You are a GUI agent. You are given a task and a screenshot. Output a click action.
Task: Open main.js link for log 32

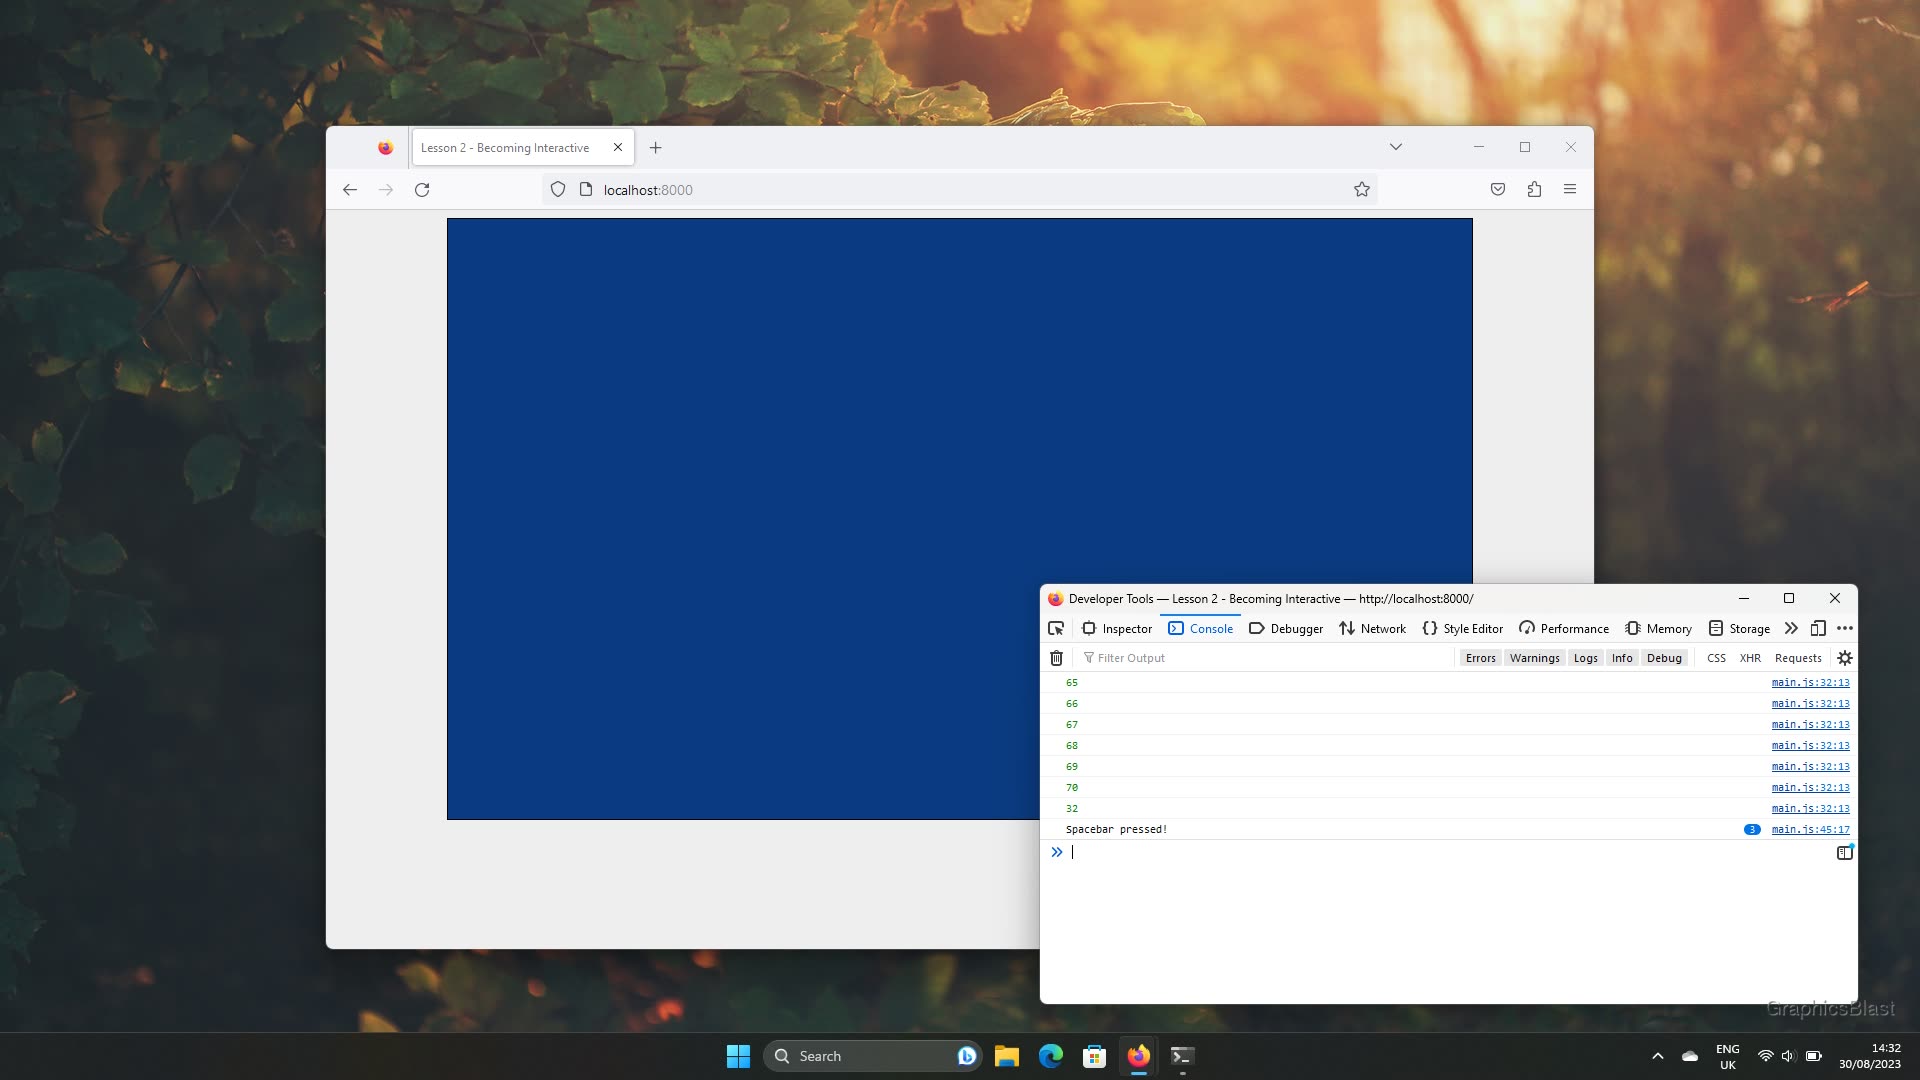(x=1810, y=809)
